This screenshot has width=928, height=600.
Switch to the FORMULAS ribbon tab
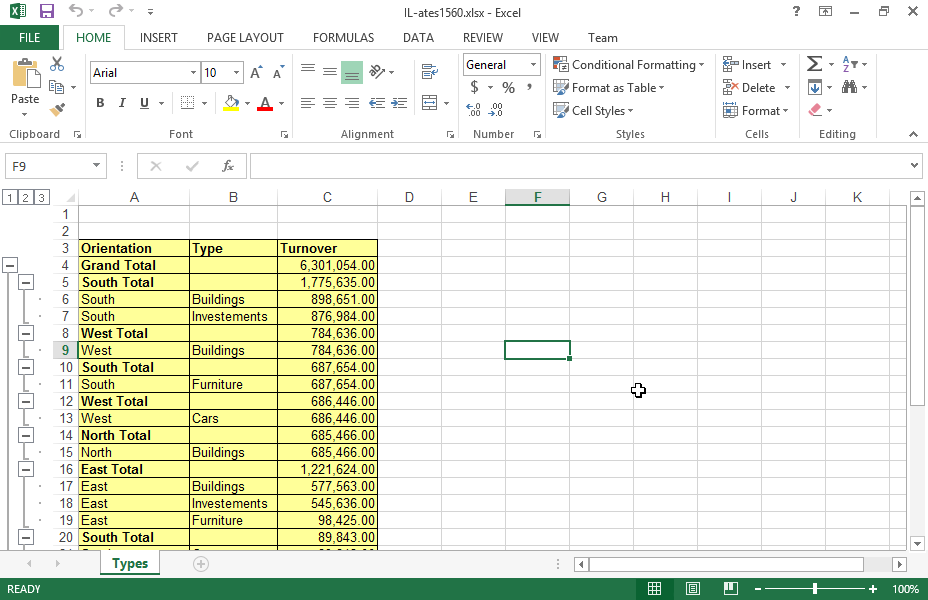pyautogui.click(x=343, y=38)
